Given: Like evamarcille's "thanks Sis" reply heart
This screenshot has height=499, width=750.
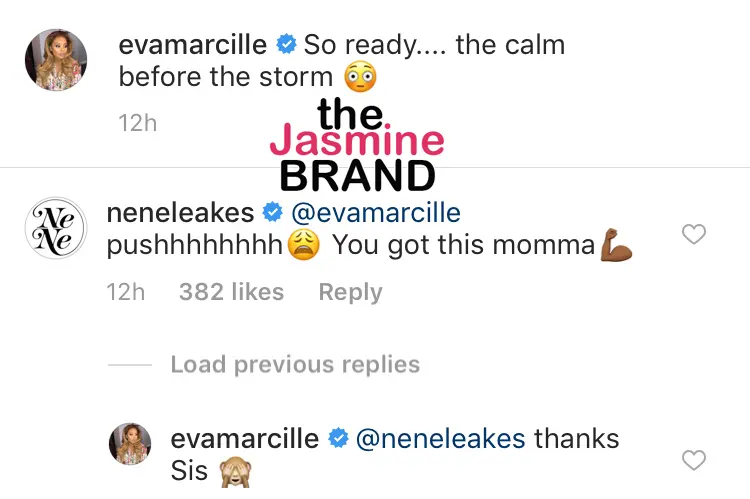Looking at the screenshot, I should pos(693,460).
